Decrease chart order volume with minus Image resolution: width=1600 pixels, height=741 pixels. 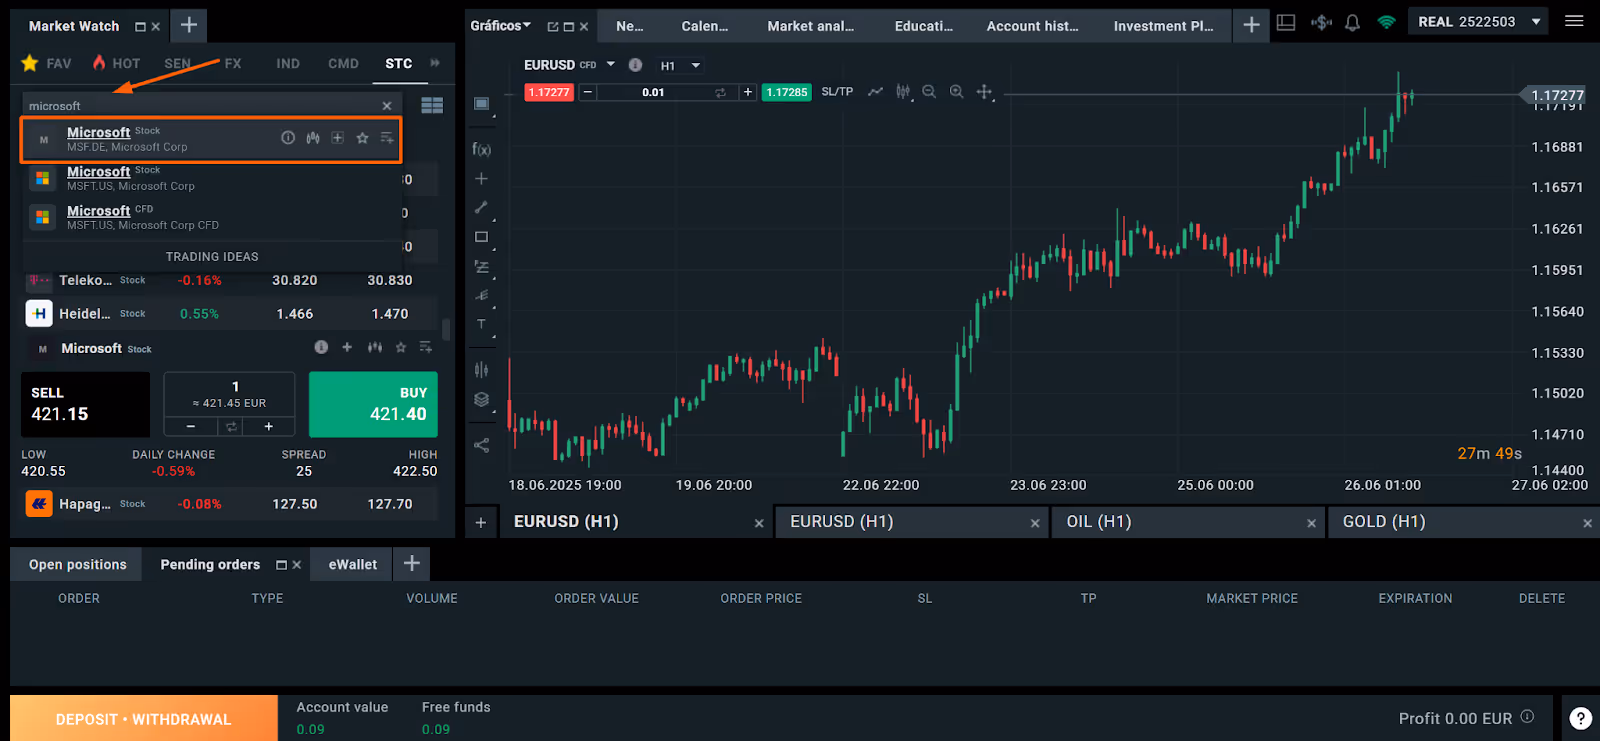(588, 92)
